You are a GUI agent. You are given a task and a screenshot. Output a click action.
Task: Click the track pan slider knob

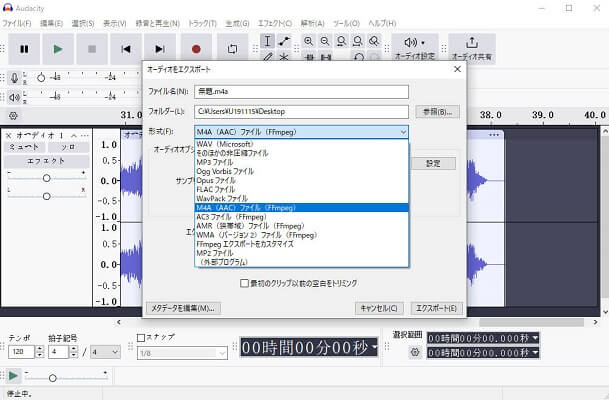47,196
